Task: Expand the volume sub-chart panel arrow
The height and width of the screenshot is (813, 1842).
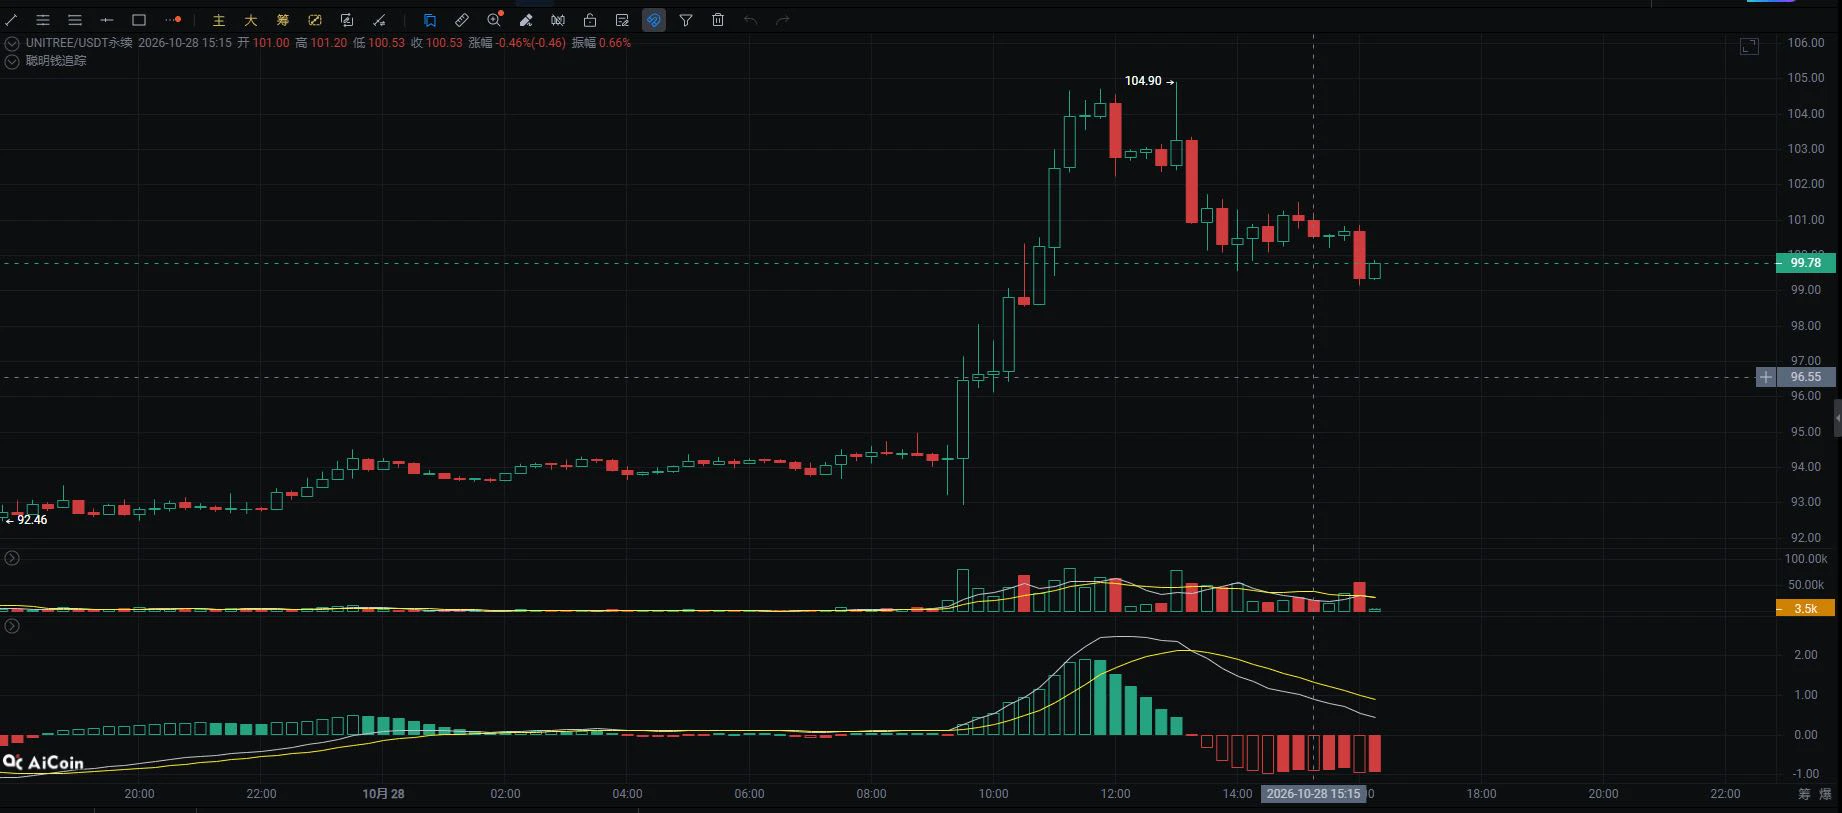Action: pos(12,558)
